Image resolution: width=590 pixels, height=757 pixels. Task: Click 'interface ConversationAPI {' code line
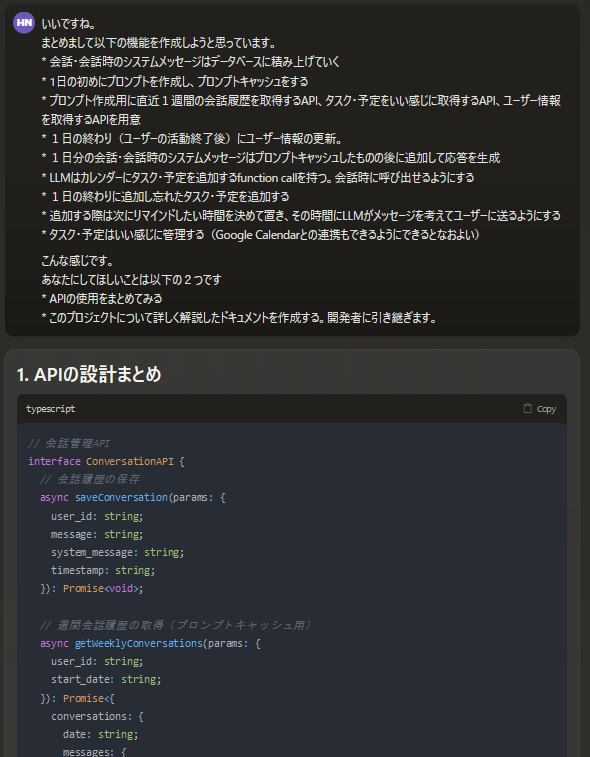(x=106, y=461)
